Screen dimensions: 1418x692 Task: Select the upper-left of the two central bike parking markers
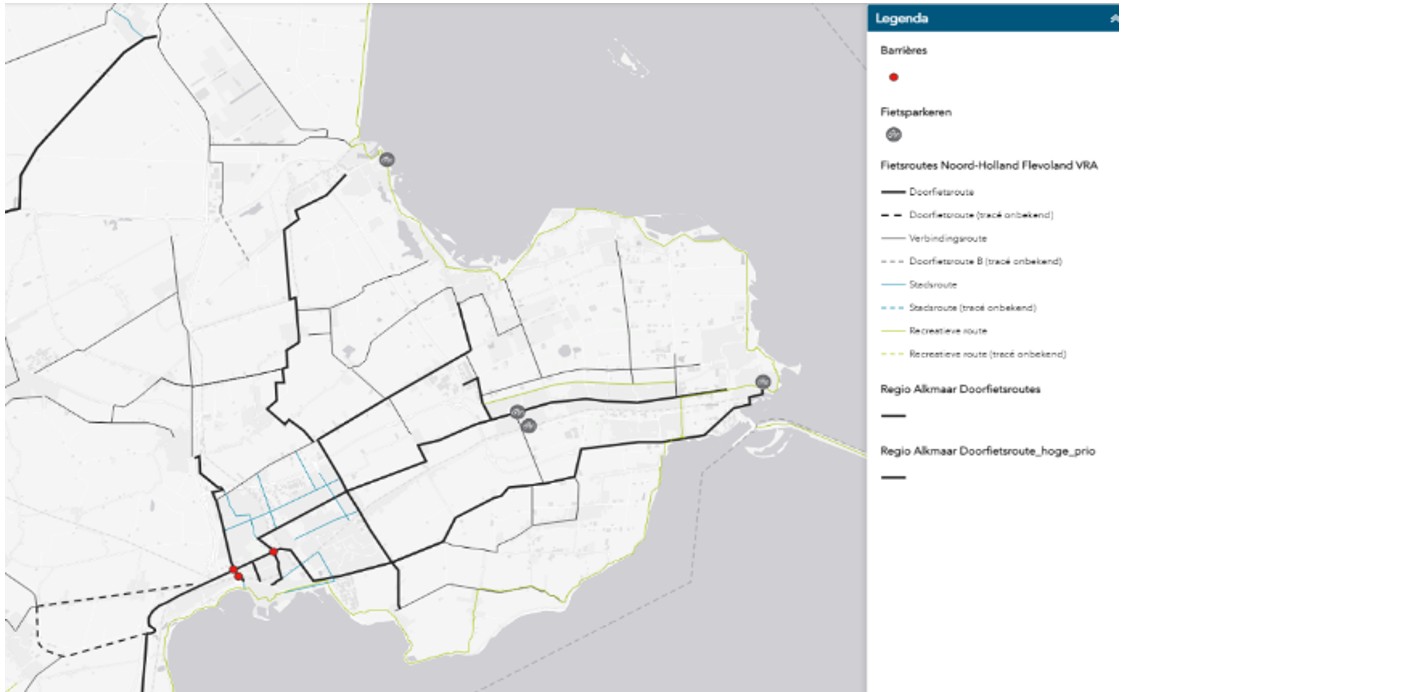pos(517,412)
